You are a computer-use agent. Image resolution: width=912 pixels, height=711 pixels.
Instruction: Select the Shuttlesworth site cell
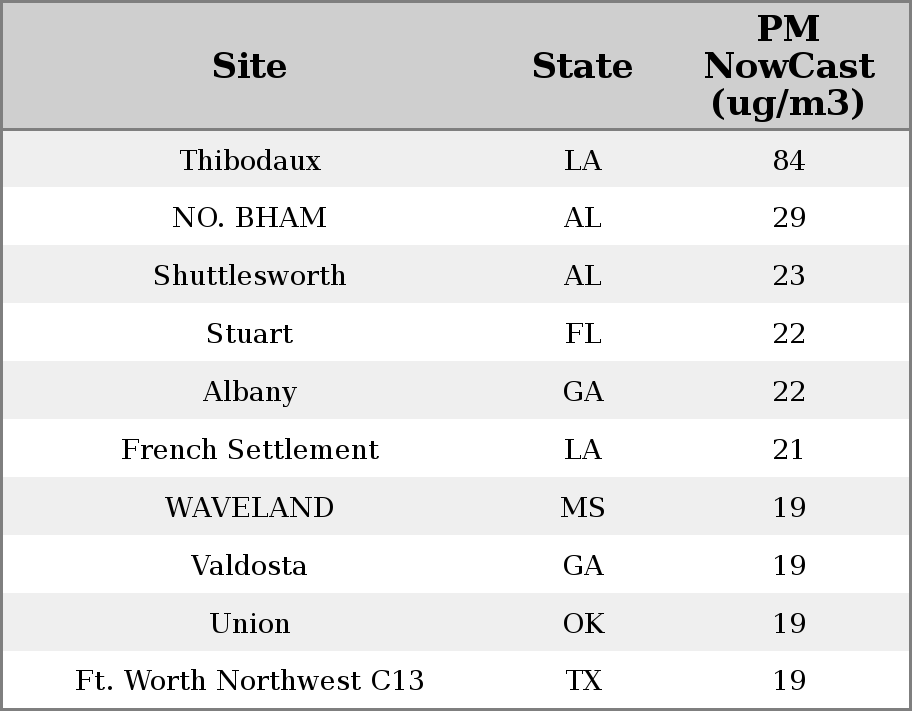[x=249, y=276]
